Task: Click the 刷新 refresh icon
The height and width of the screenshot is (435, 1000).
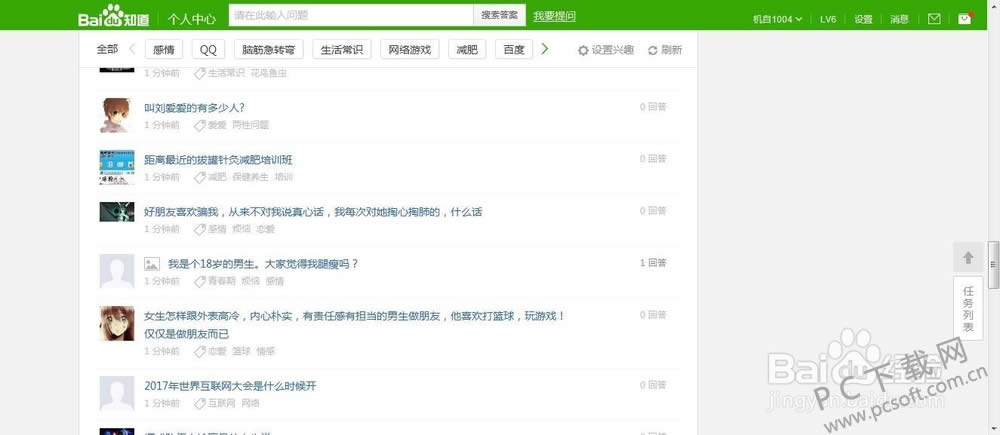Action: pyautogui.click(x=653, y=50)
